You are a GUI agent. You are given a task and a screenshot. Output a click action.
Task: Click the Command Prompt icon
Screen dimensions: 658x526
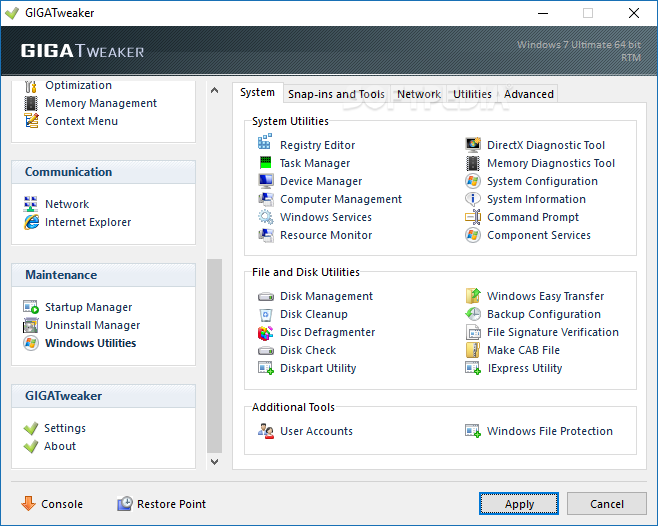pyautogui.click(x=473, y=217)
